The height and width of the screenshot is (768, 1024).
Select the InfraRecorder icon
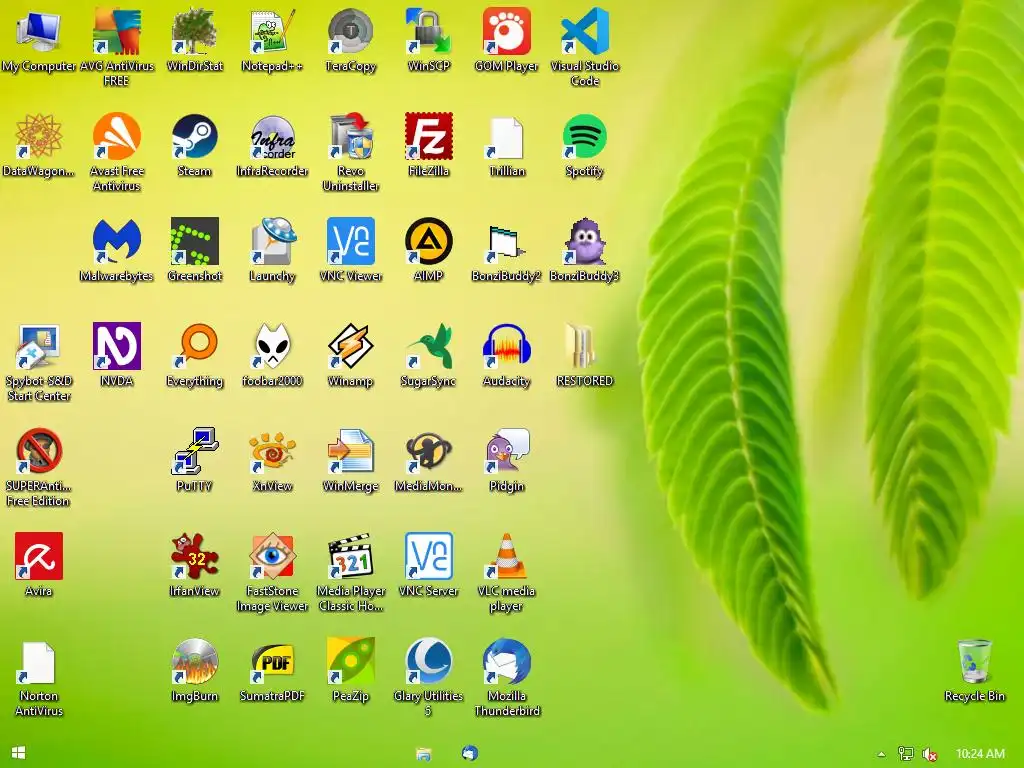pyautogui.click(x=272, y=136)
